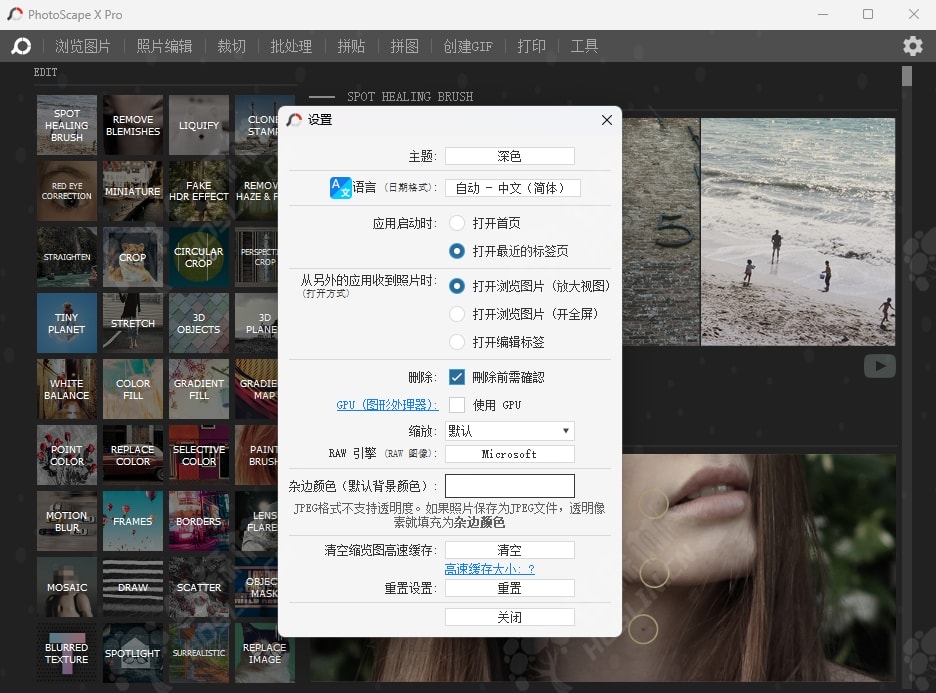
Task: Click the language translate icon
Action: [341, 188]
